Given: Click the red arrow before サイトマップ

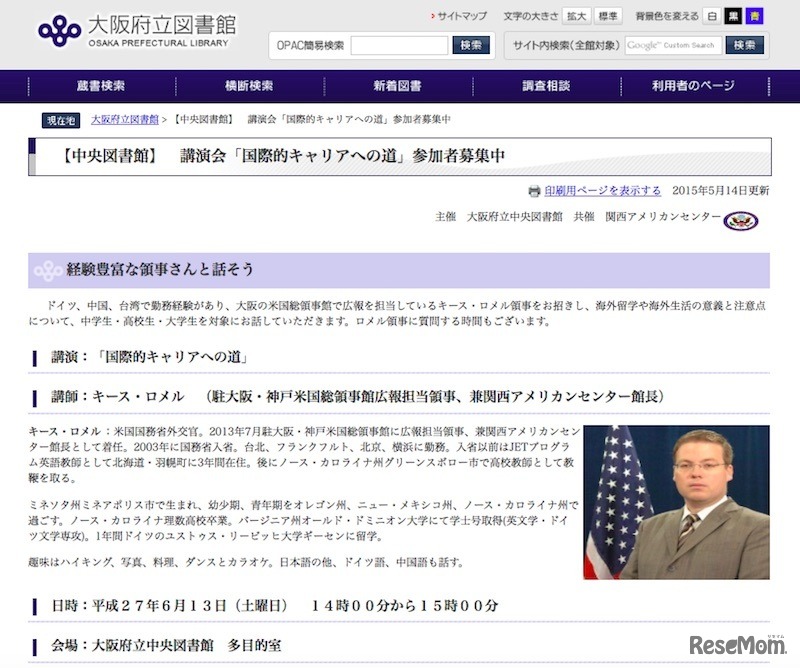Looking at the screenshot, I should [434, 17].
